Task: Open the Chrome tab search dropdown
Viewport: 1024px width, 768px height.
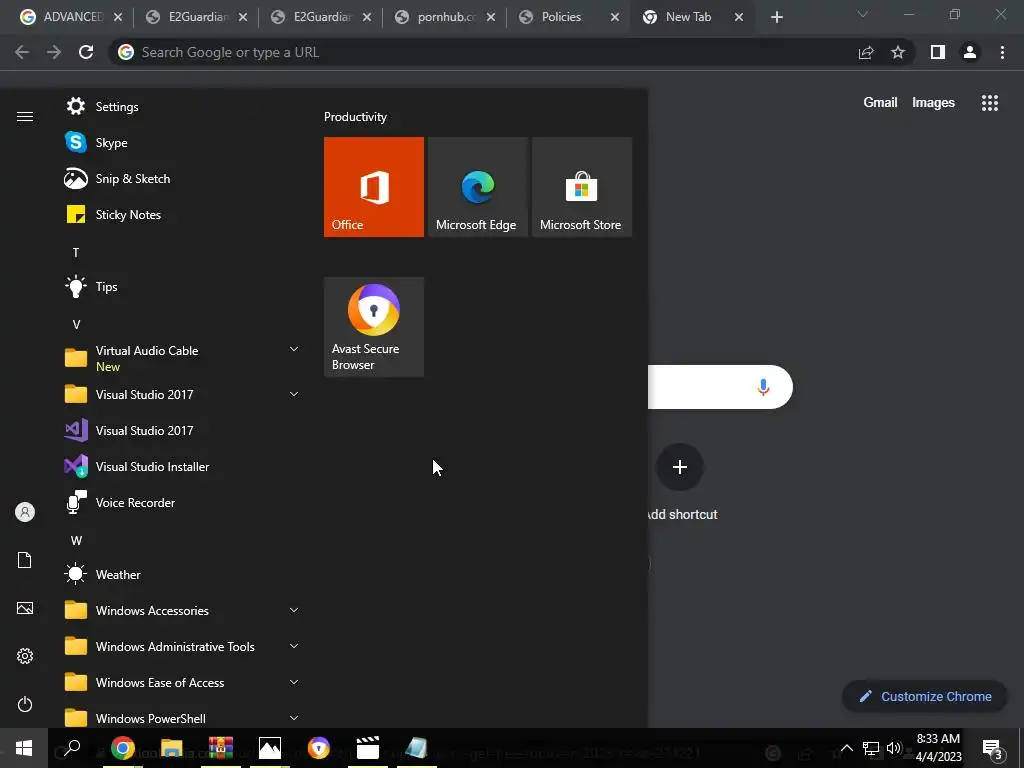Action: (x=863, y=14)
